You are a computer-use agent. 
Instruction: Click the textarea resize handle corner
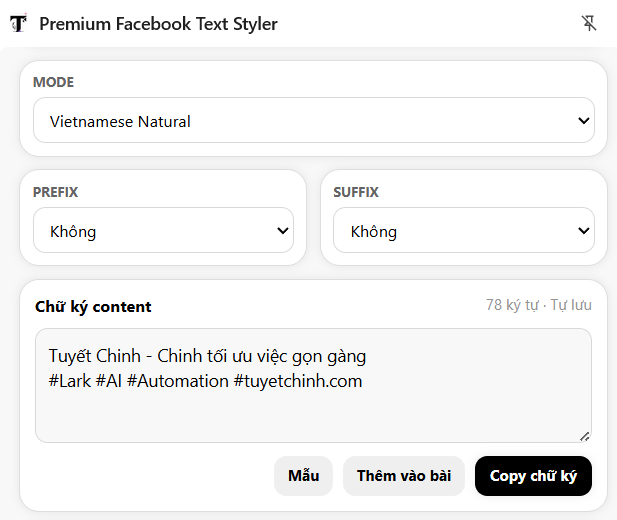click(x=585, y=436)
